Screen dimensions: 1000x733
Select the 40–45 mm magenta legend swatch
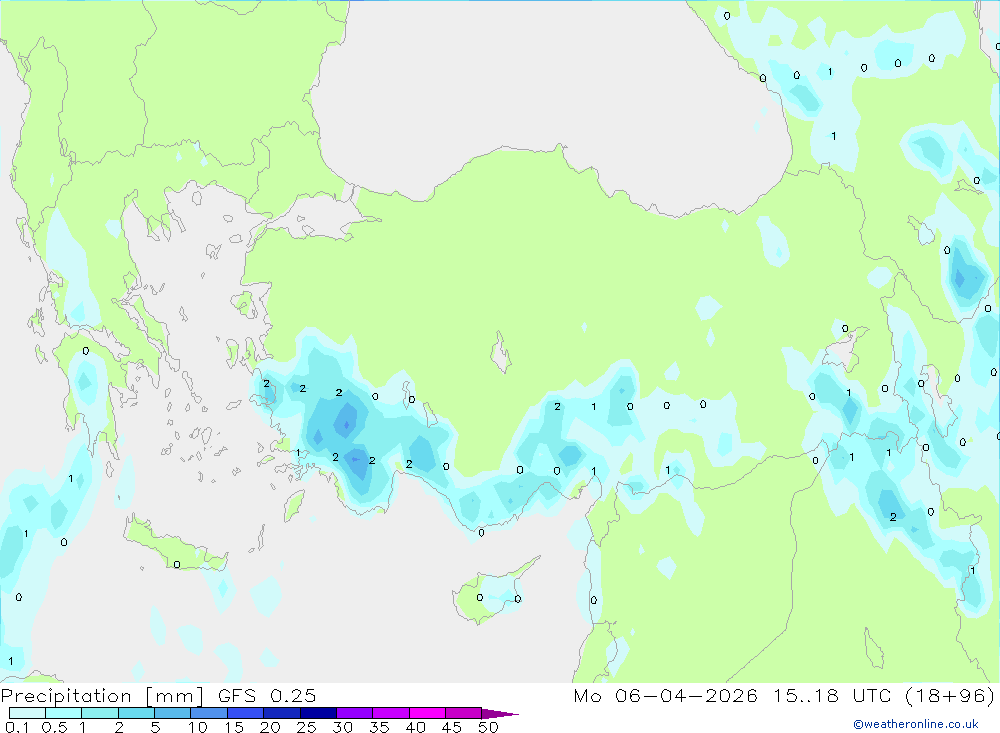coord(427,713)
